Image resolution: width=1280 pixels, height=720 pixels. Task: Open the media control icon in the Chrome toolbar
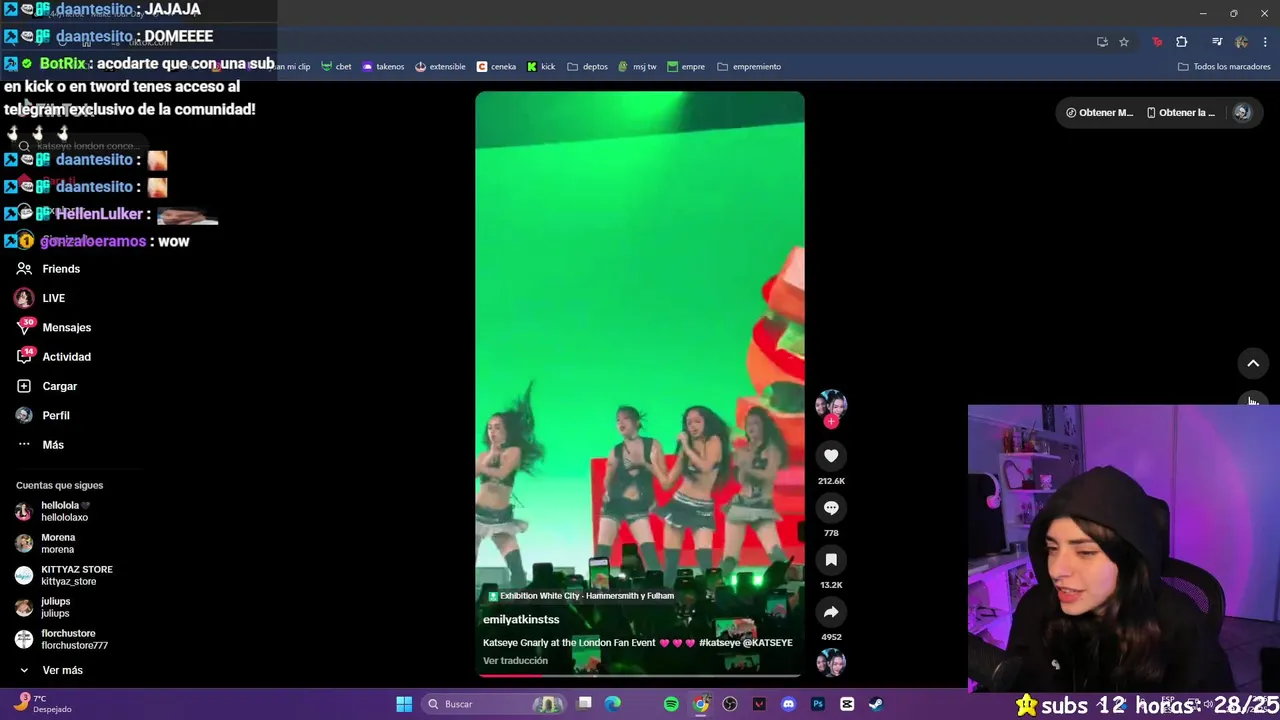(x=1217, y=42)
